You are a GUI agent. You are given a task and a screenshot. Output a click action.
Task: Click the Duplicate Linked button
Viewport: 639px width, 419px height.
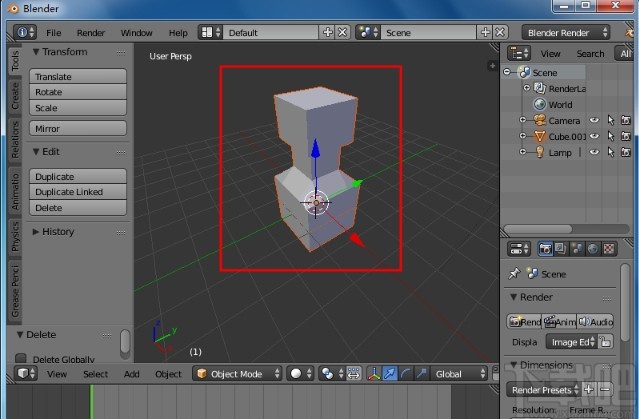point(78,192)
